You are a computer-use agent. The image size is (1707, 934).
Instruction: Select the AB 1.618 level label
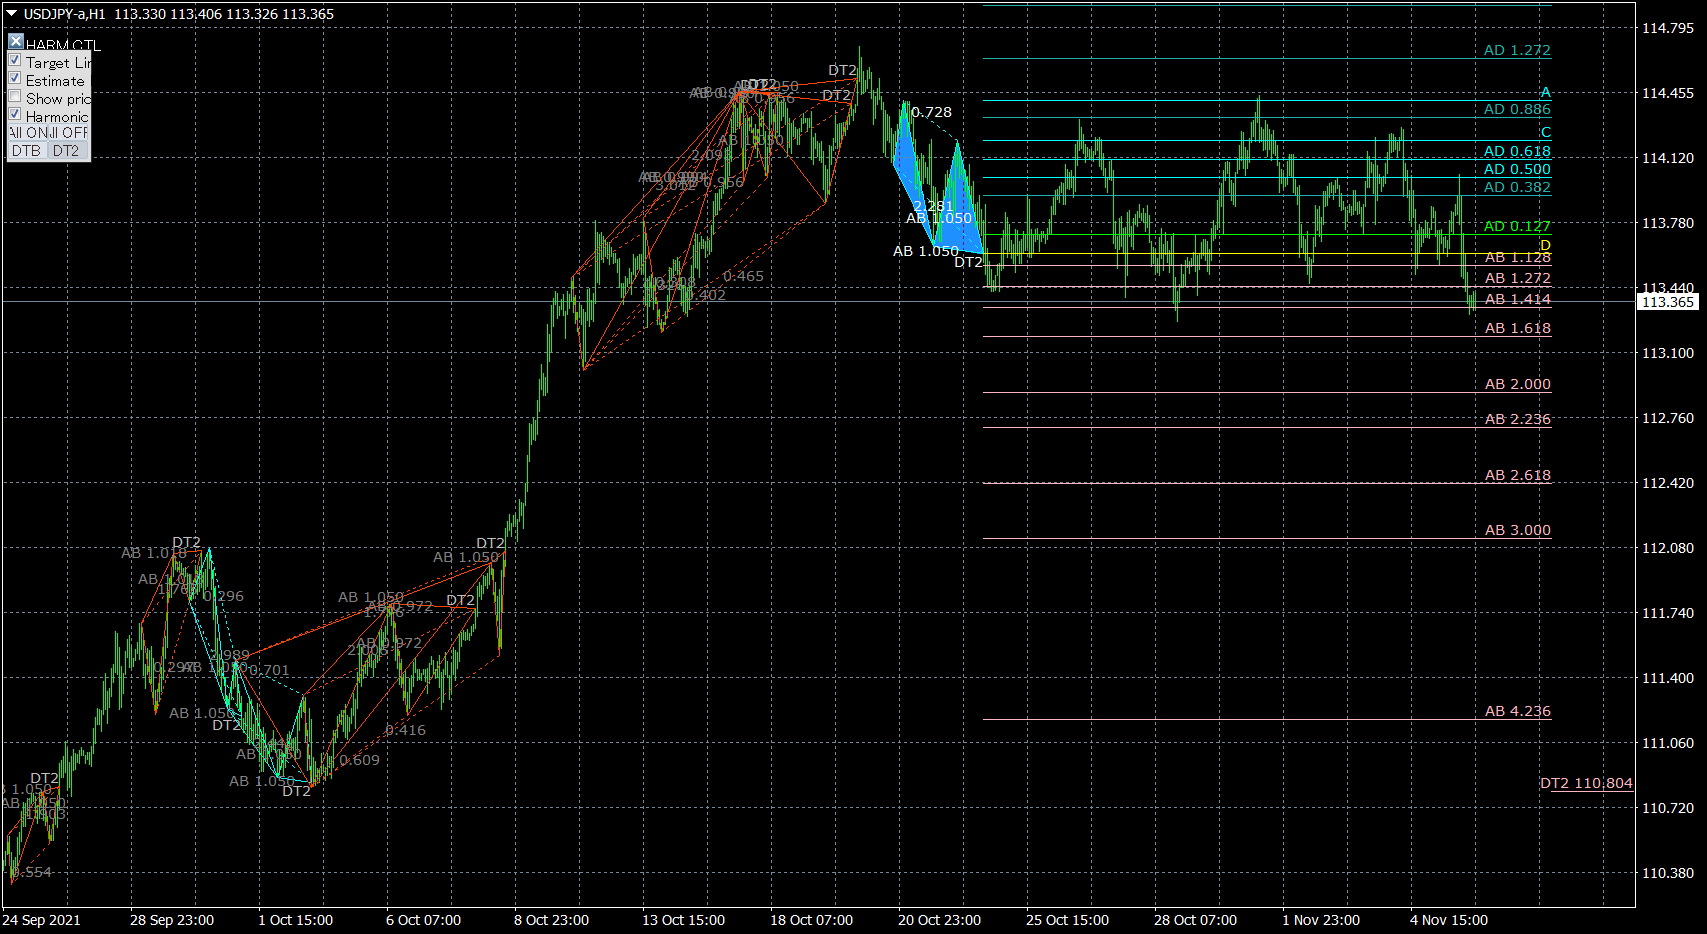(1518, 328)
